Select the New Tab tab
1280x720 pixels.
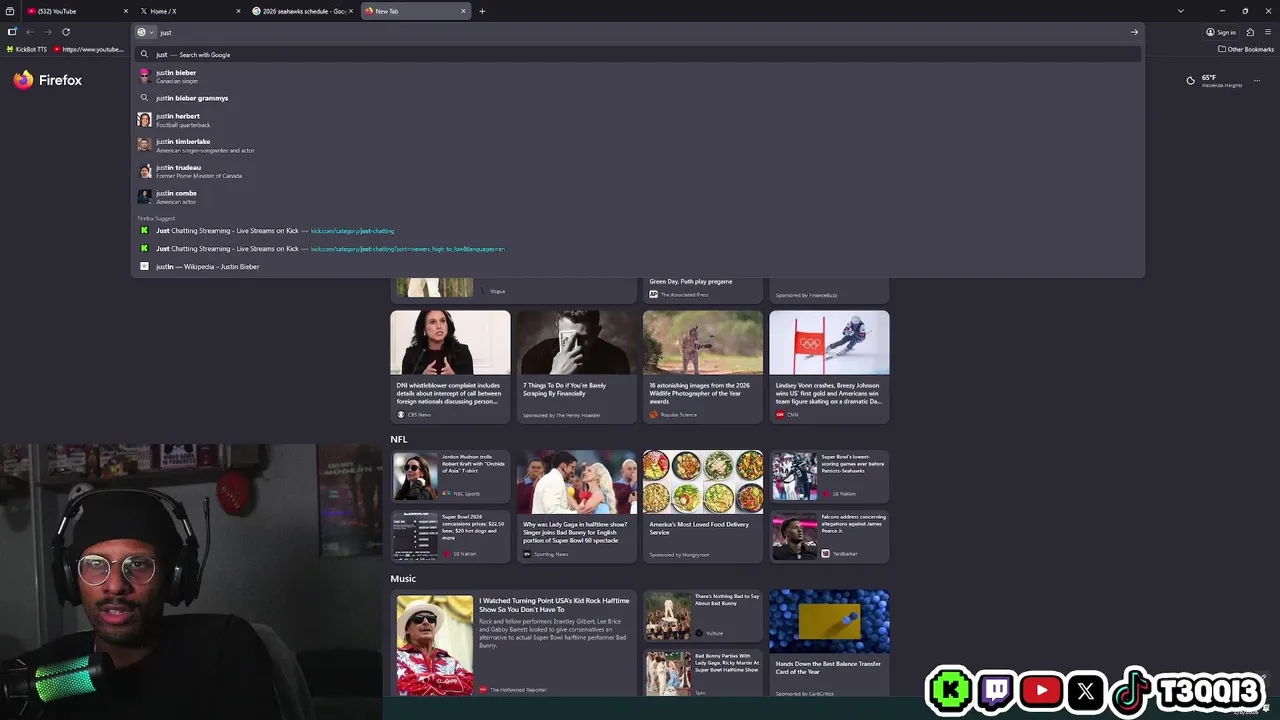pyautogui.click(x=414, y=11)
